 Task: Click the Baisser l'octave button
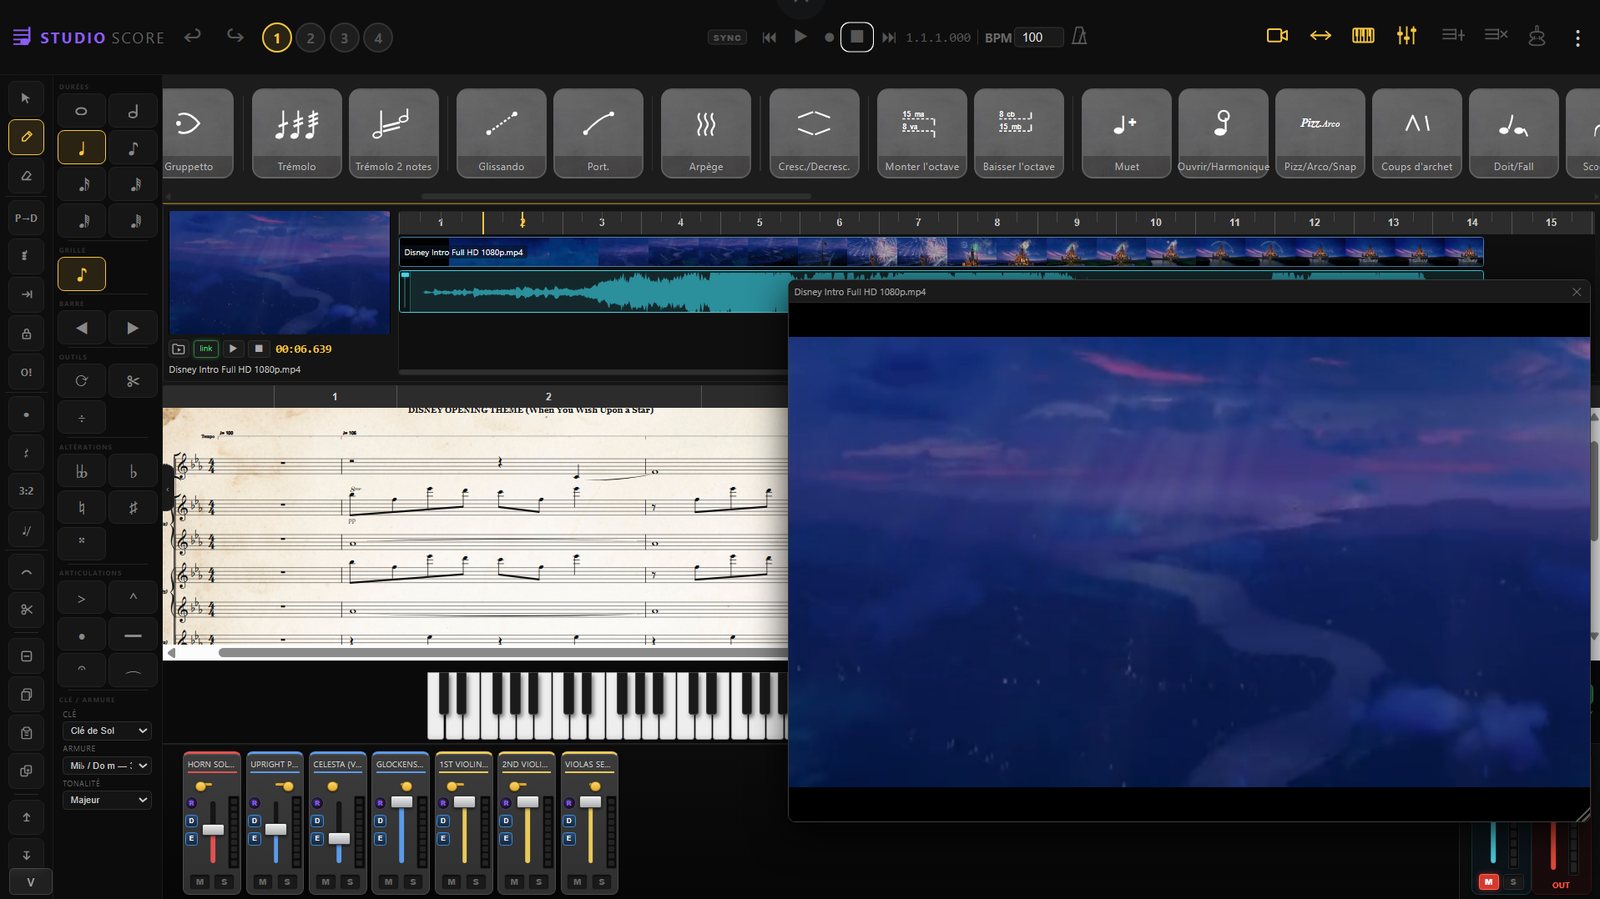[x=1019, y=133]
